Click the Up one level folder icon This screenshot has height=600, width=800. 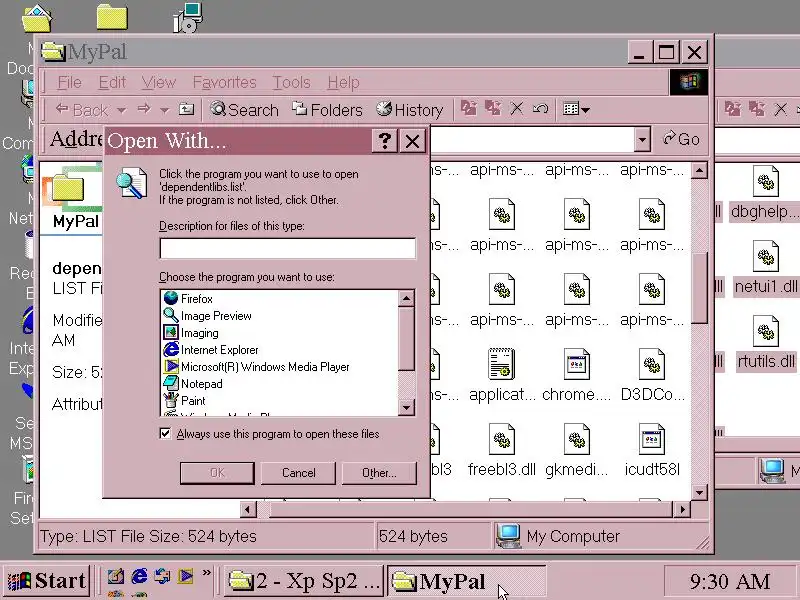186,109
